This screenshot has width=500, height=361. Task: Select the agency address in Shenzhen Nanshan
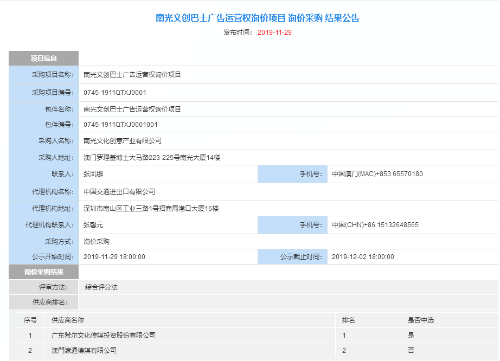(151, 208)
